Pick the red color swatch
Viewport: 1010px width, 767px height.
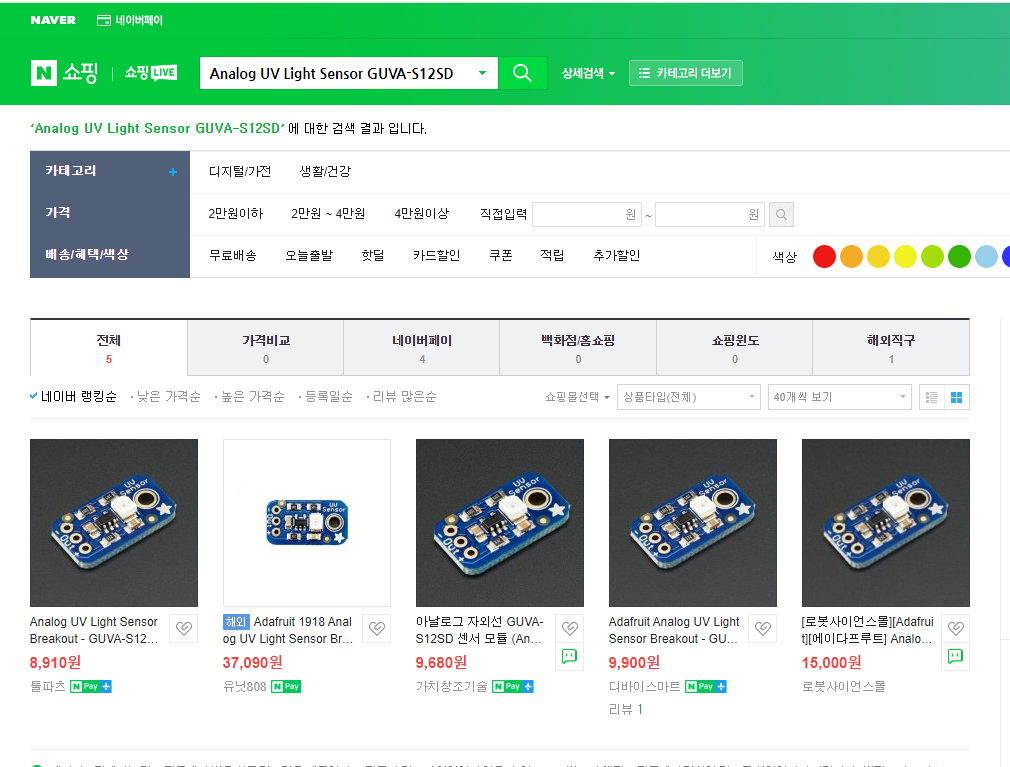824,256
